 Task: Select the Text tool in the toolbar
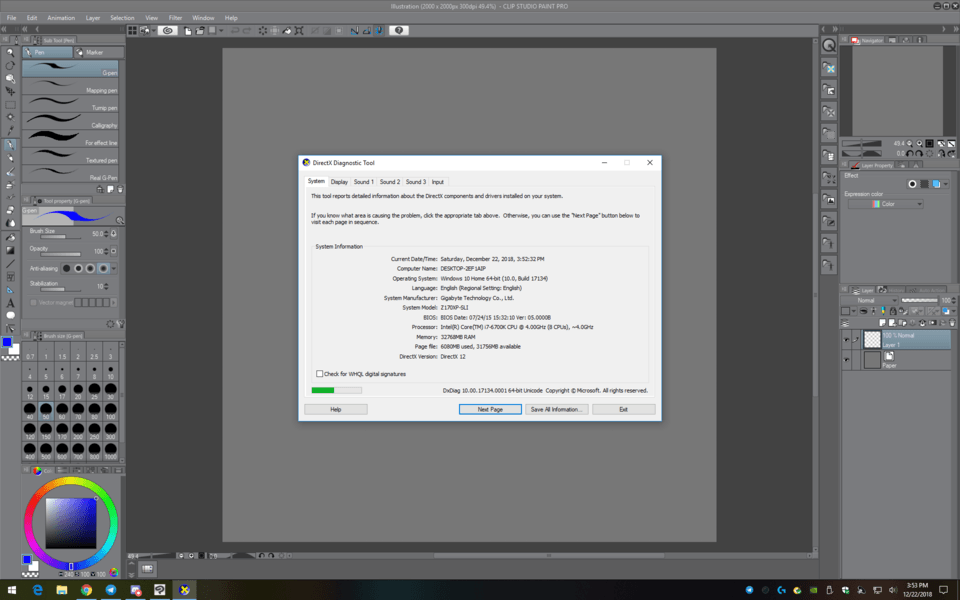click(8, 300)
